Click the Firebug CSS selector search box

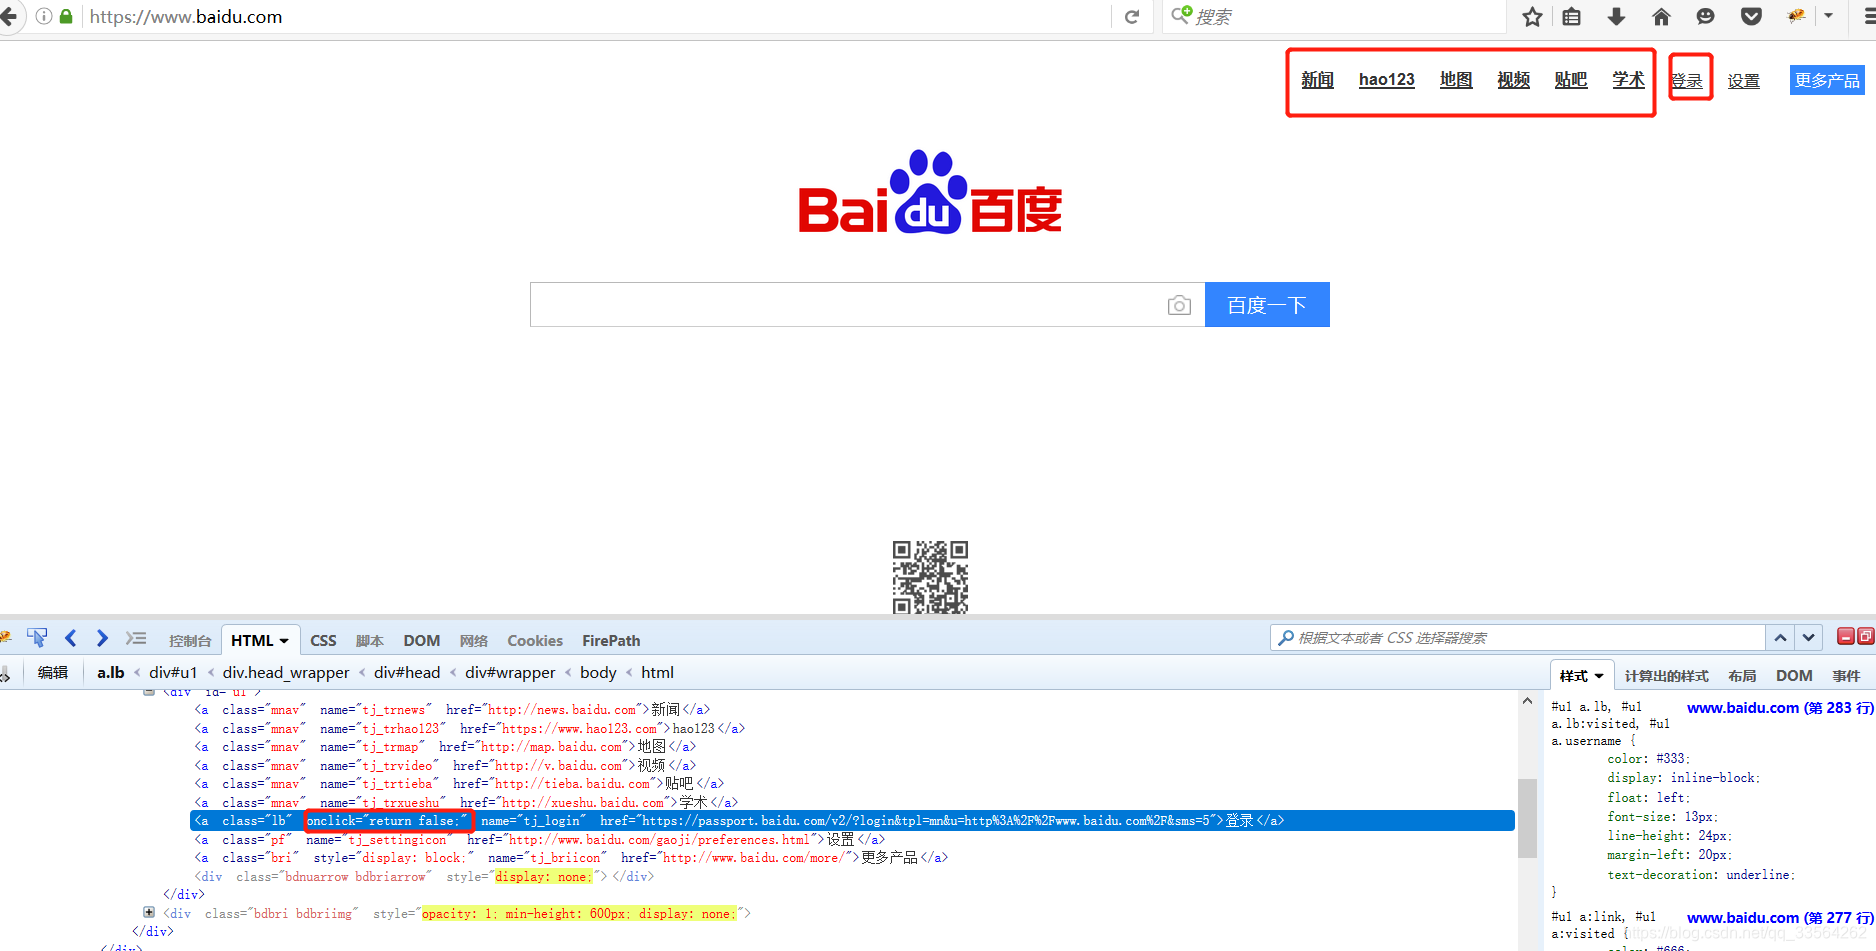click(x=1518, y=638)
